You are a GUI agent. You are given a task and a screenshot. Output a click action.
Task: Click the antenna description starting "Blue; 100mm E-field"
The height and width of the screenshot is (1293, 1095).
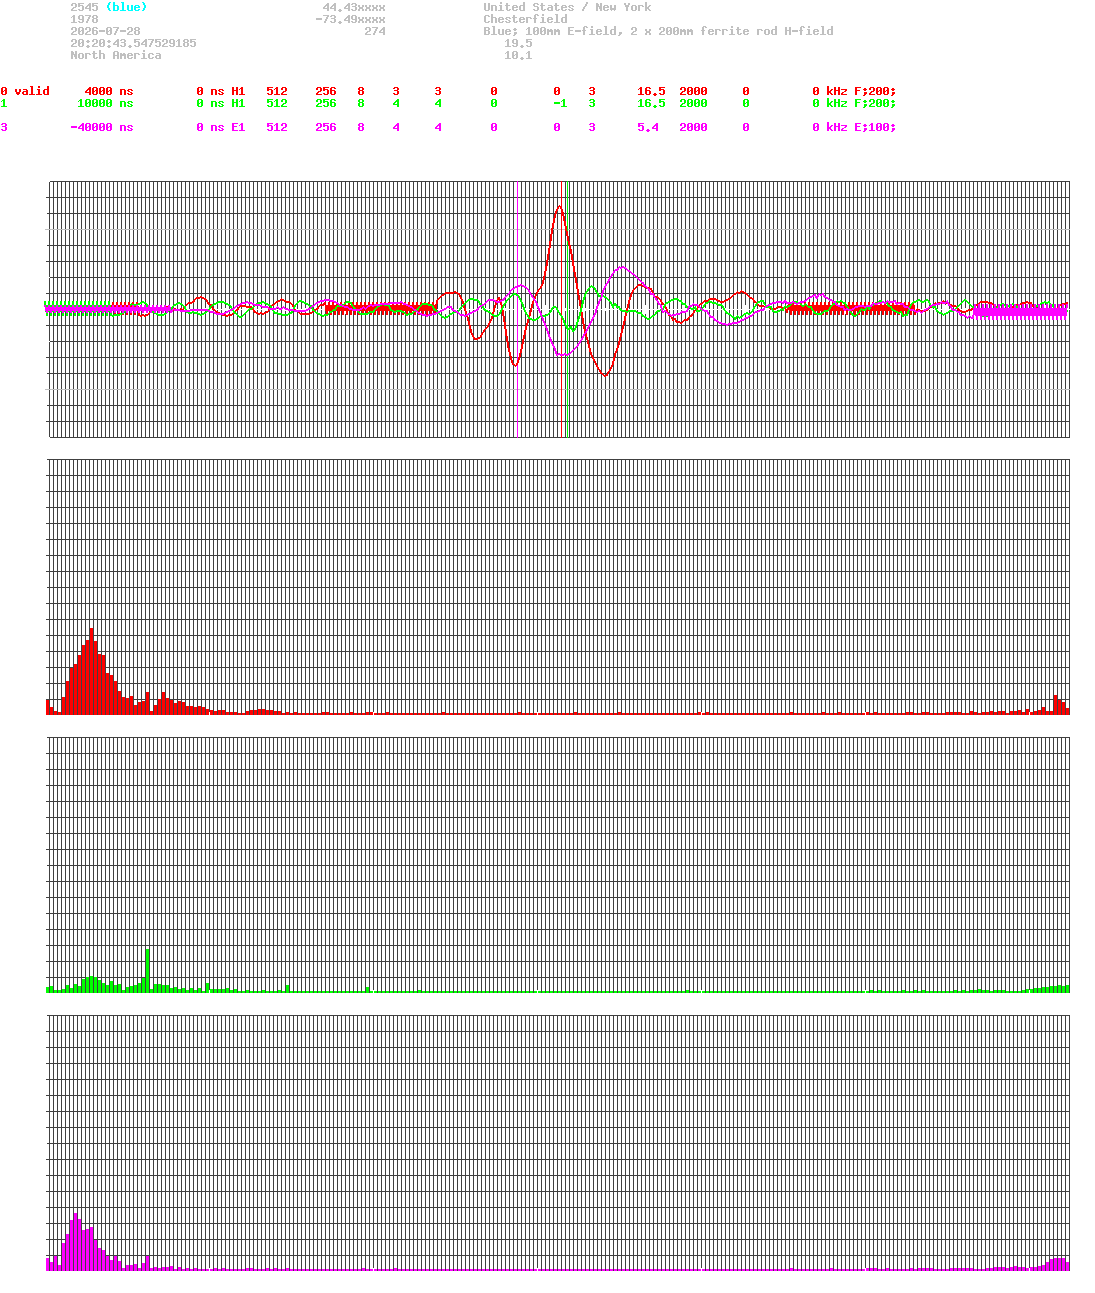[x=658, y=31]
